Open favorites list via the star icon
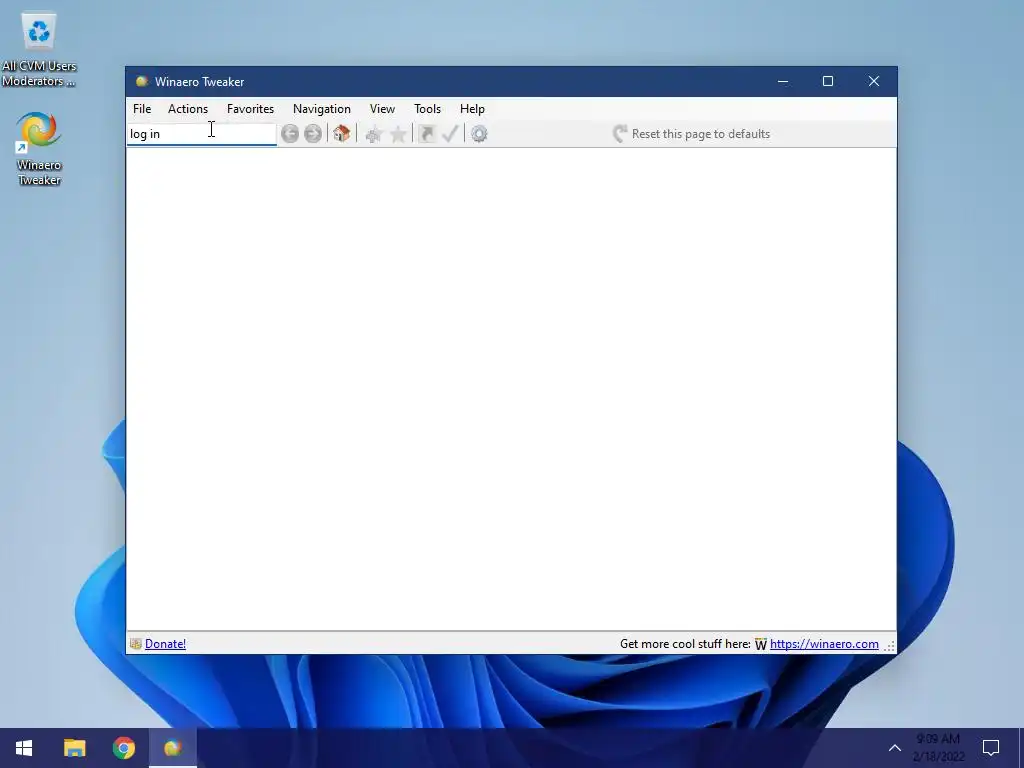 point(398,135)
